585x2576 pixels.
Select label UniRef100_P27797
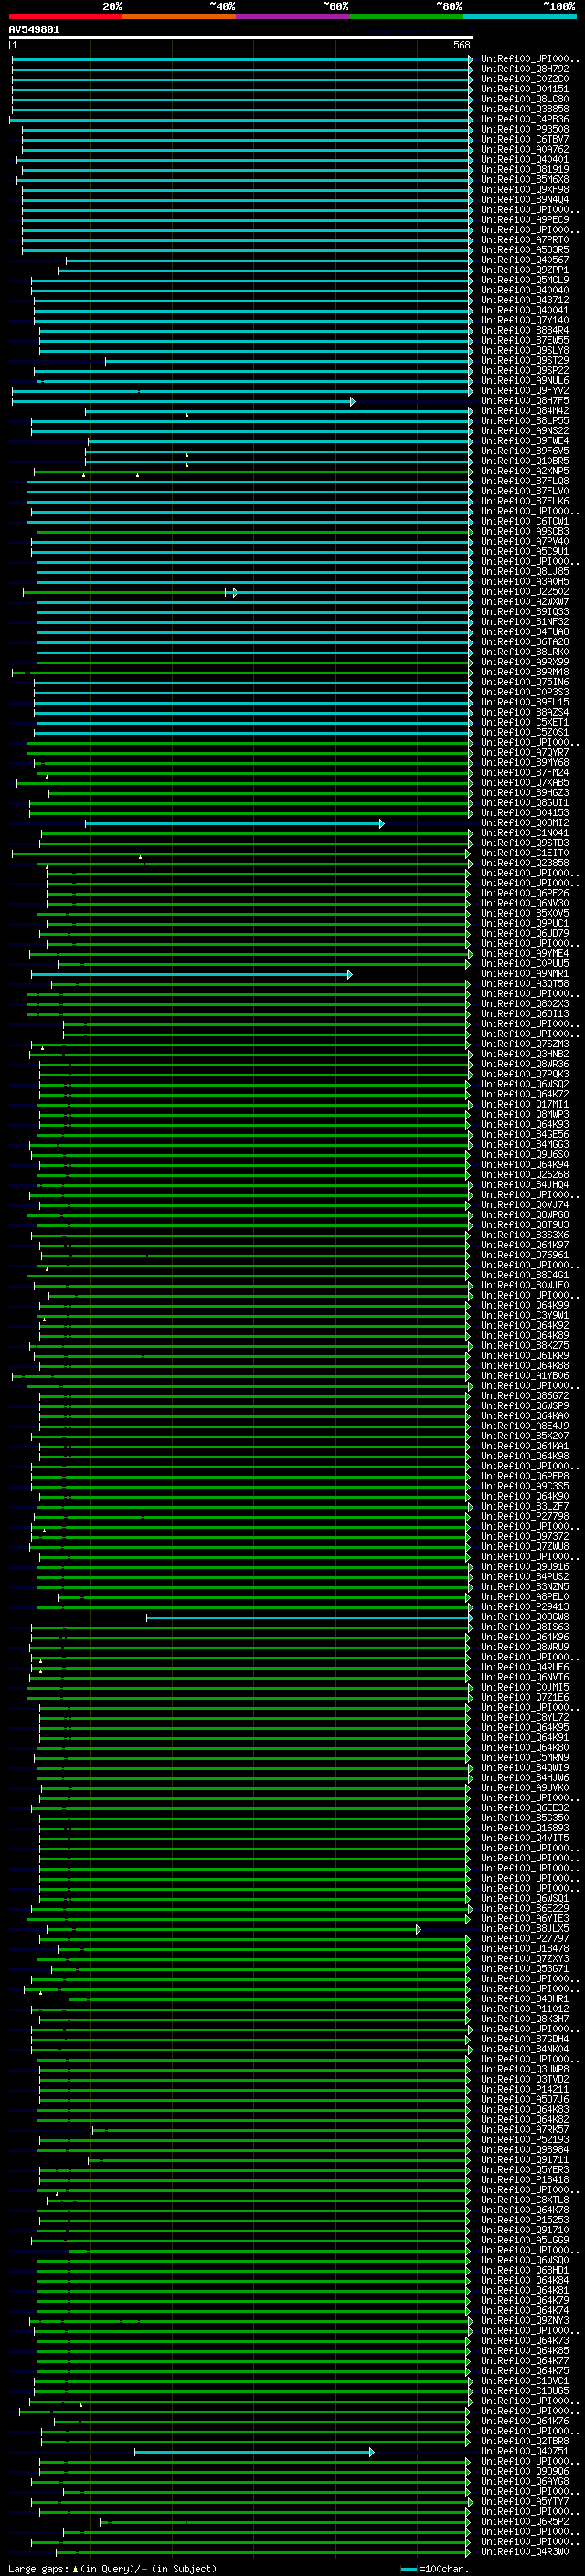tap(525, 1938)
